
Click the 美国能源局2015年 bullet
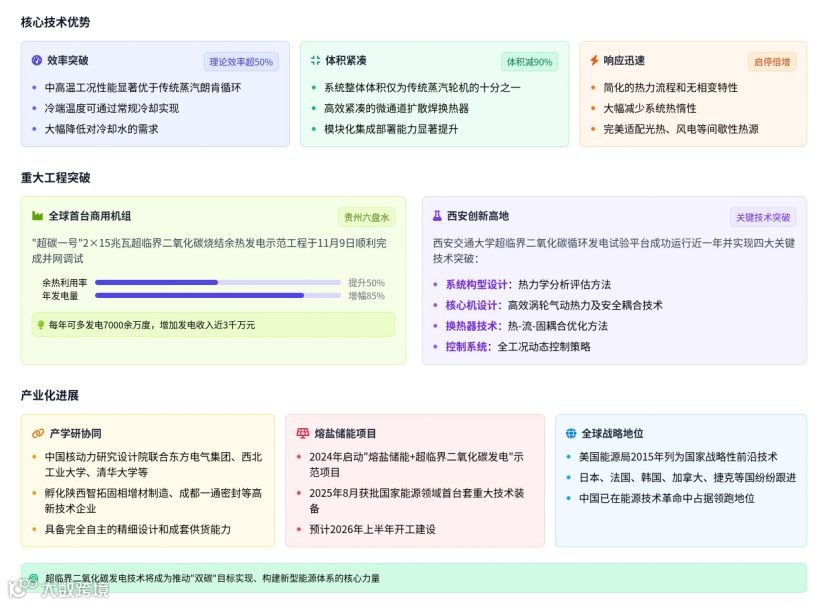(678, 457)
